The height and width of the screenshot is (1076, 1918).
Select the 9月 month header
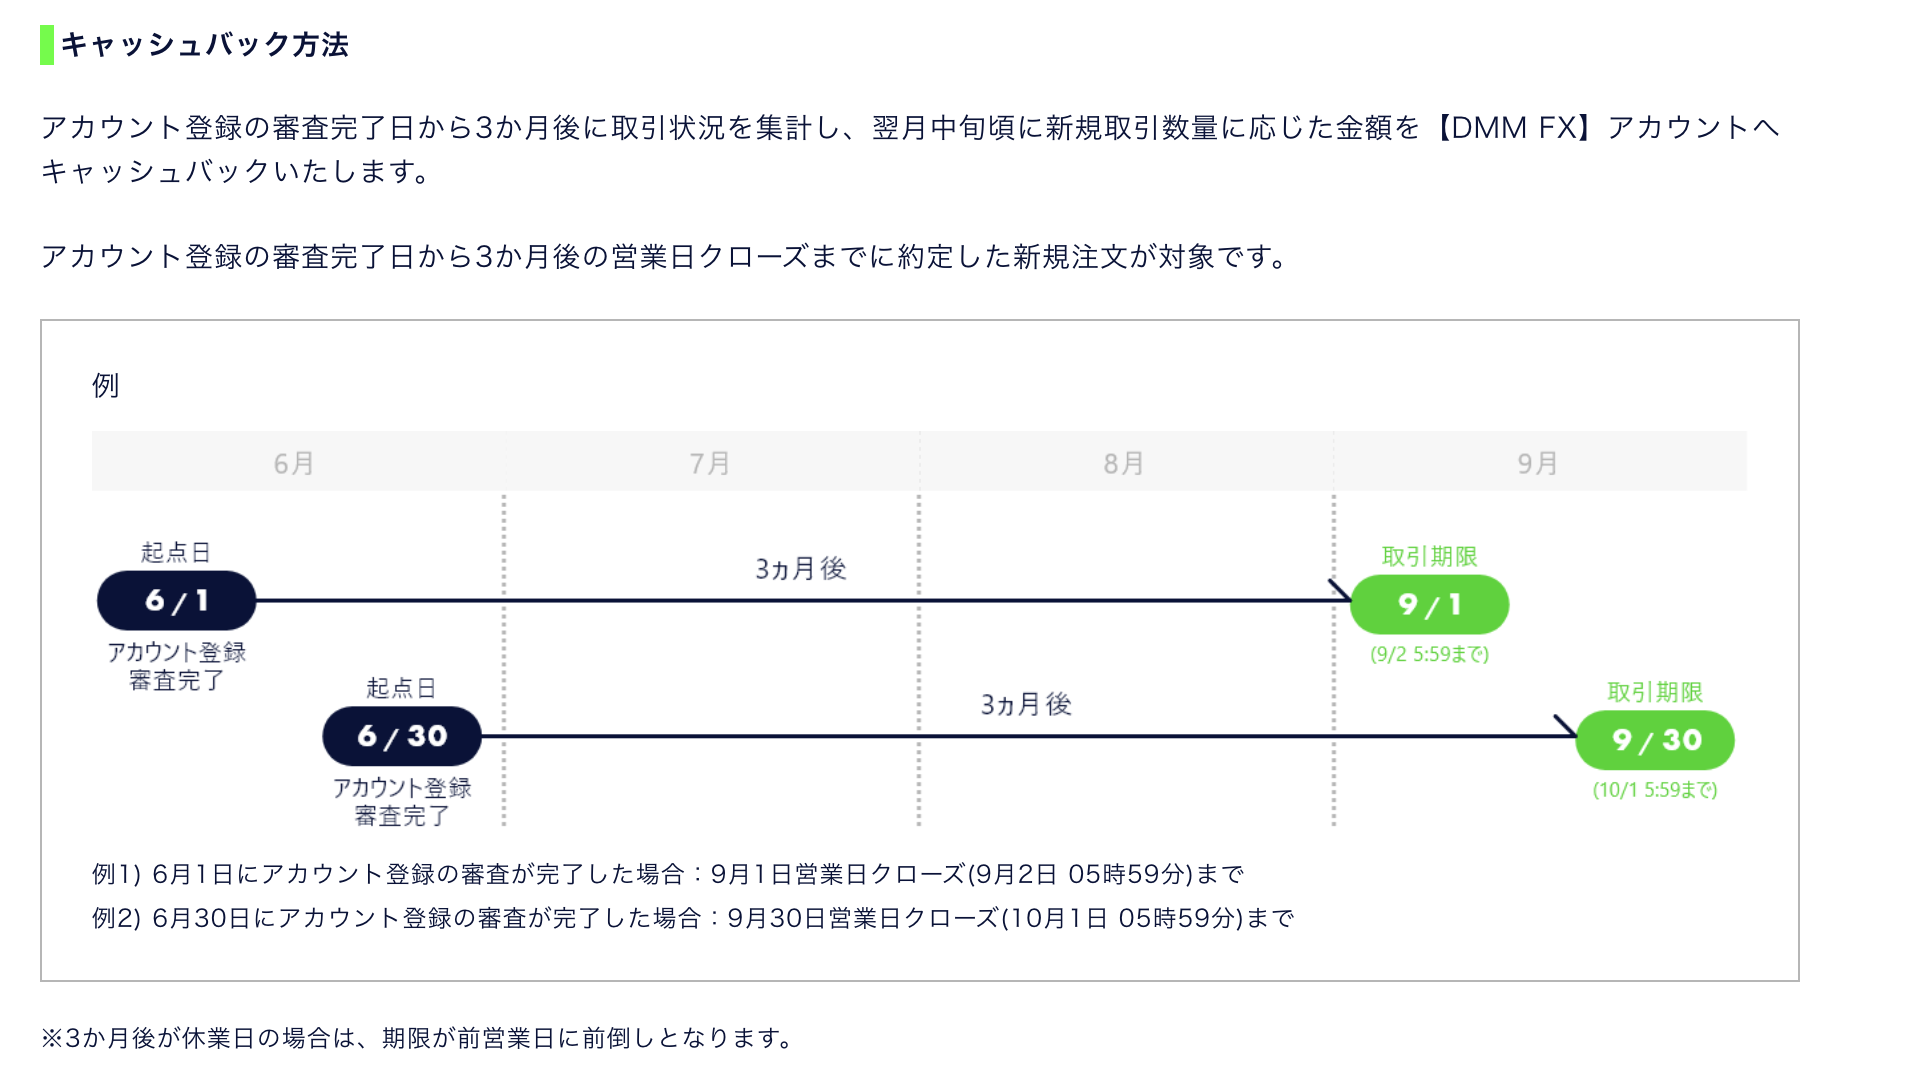tap(1538, 463)
